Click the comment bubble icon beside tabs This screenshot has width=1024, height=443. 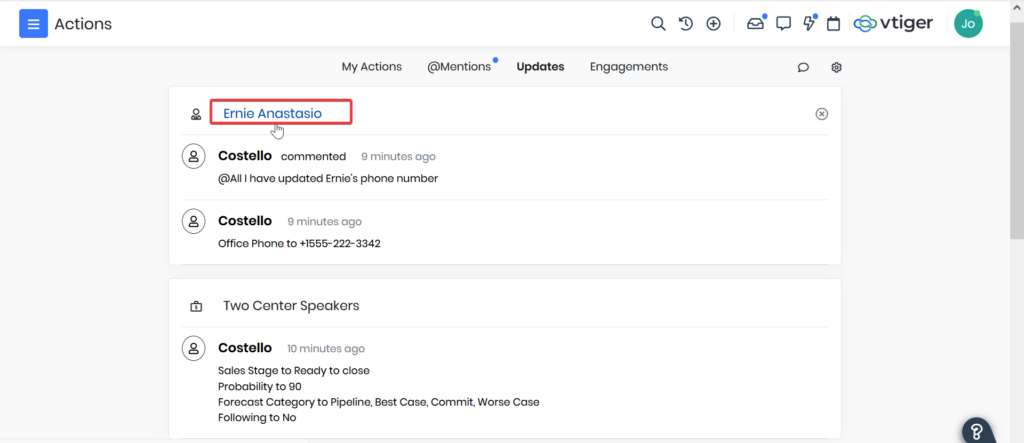[x=803, y=67]
